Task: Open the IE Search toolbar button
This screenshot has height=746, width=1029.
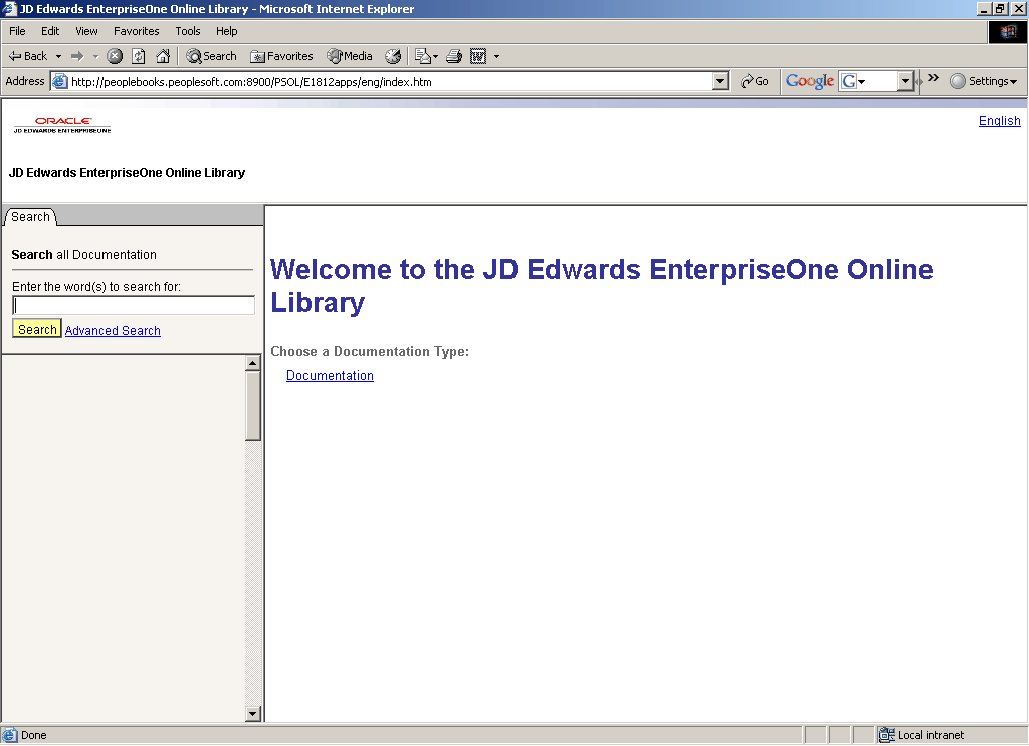Action: click(x=211, y=56)
